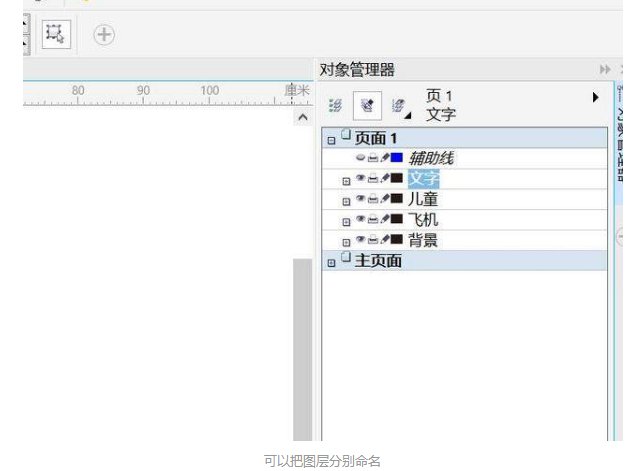Select the 背景 layer name
The image size is (643, 471).
point(423,240)
